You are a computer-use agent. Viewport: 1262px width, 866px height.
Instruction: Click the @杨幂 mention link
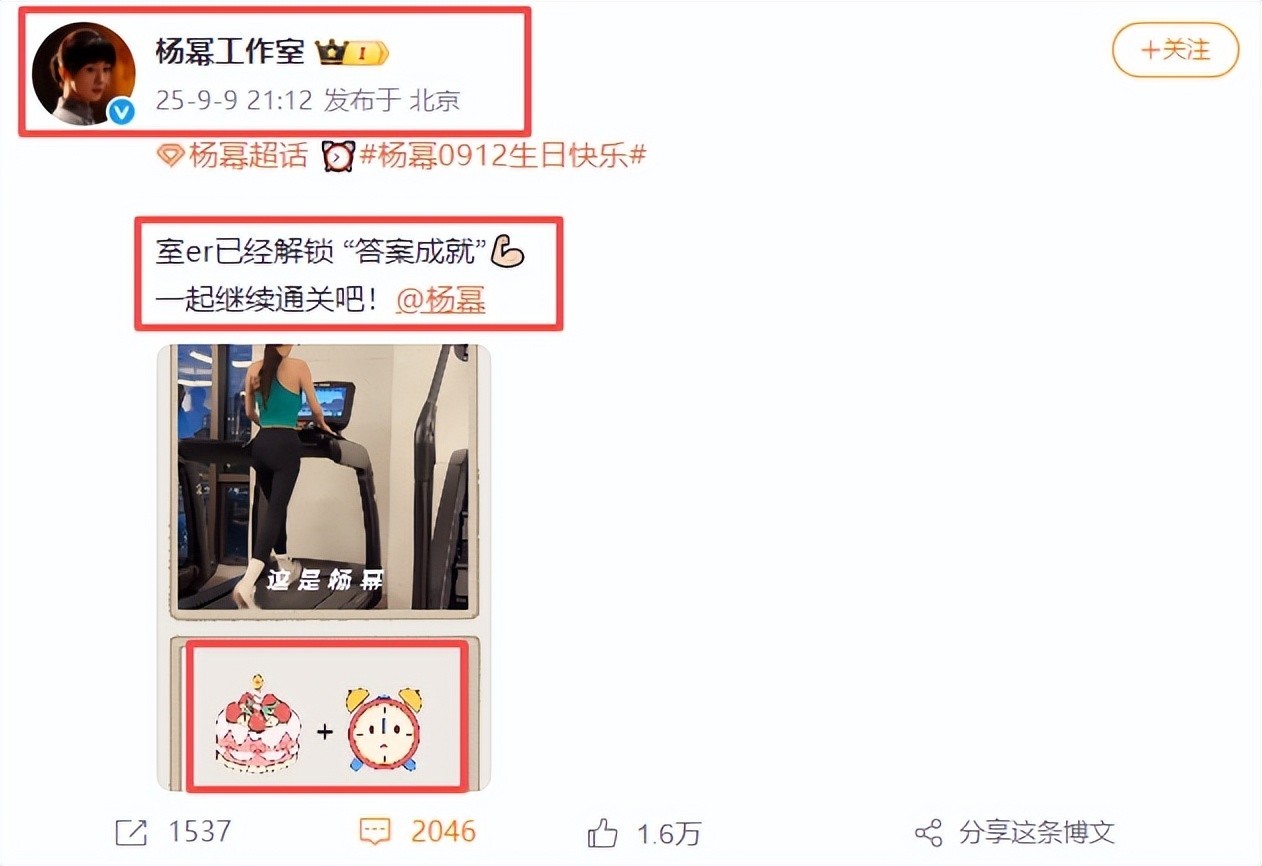(x=441, y=300)
